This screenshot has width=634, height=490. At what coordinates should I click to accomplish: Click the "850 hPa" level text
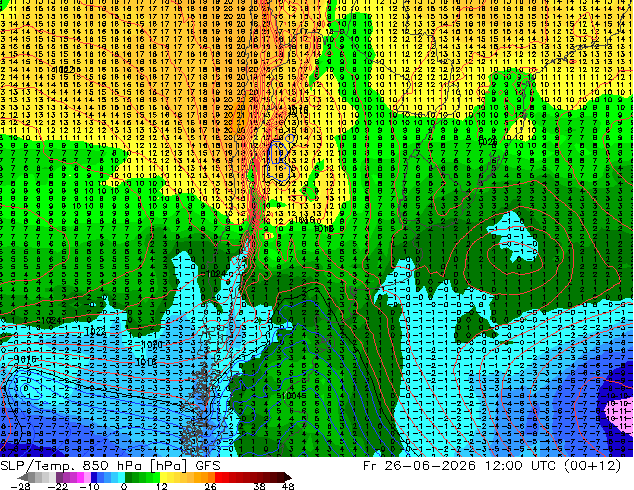point(112,466)
